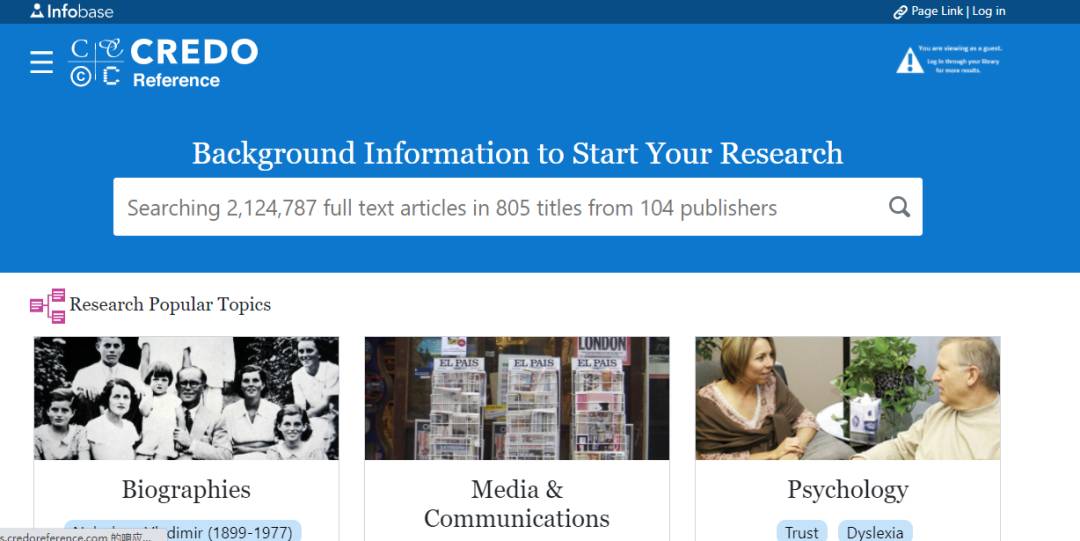Select the Dyslexia topic tag
This screenshot has height=541, width=1080.
pos(875,532)
